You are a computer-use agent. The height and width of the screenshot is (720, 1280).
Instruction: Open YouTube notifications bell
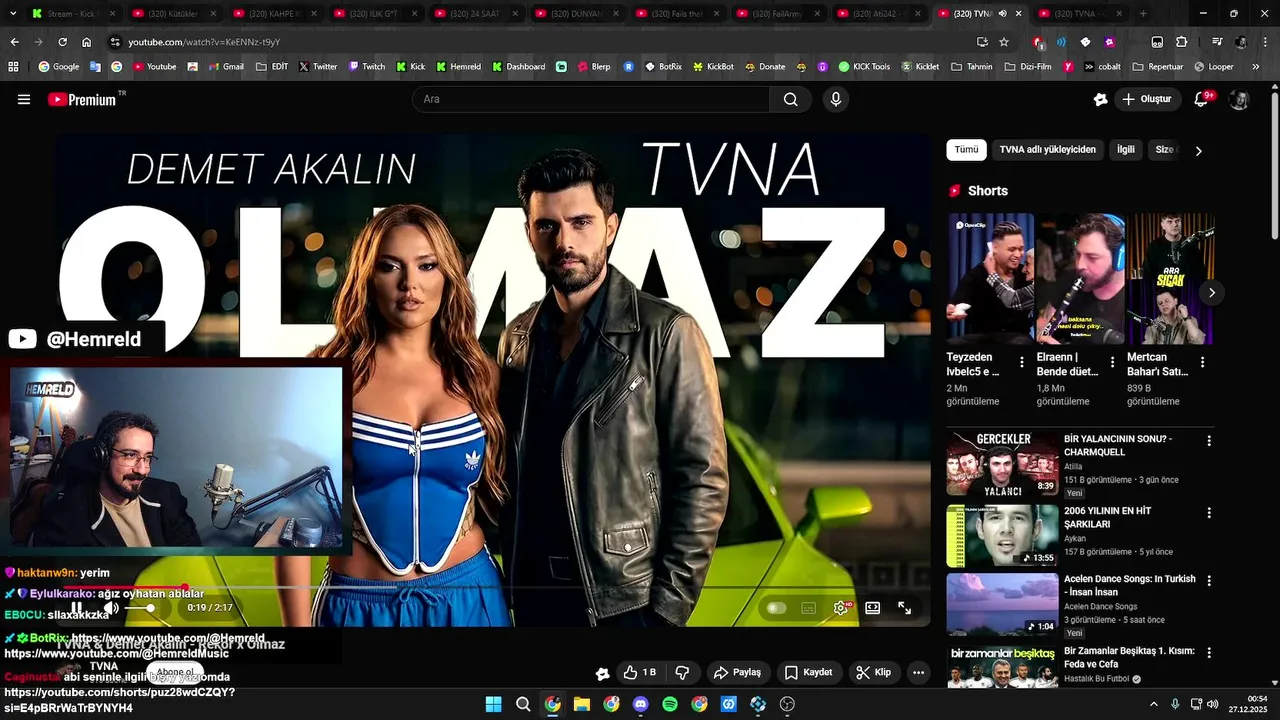click(1202, 99)
